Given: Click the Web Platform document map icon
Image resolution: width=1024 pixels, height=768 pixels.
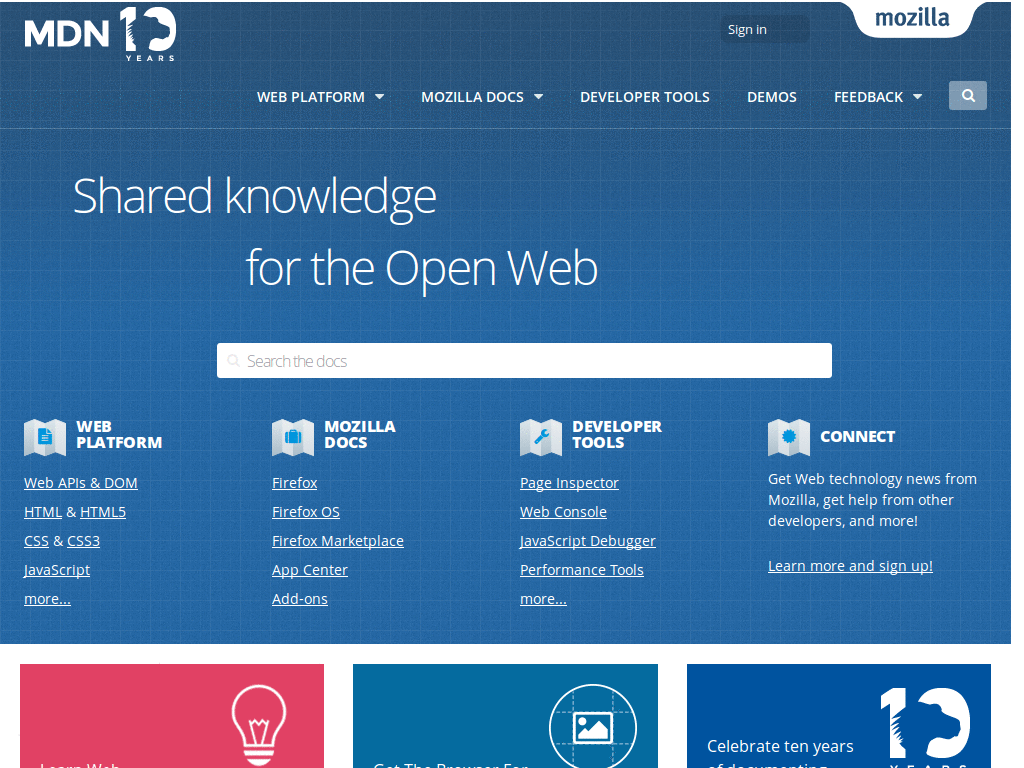Looking at the screenshot, I should click(x=45, y=436).
